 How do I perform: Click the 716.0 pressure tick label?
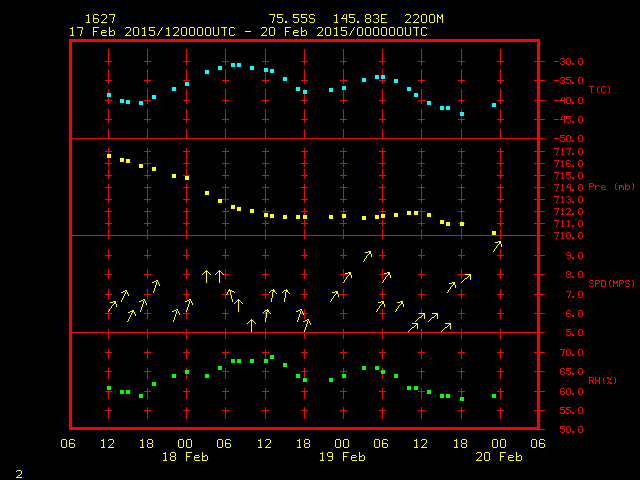tap(568, 164)
